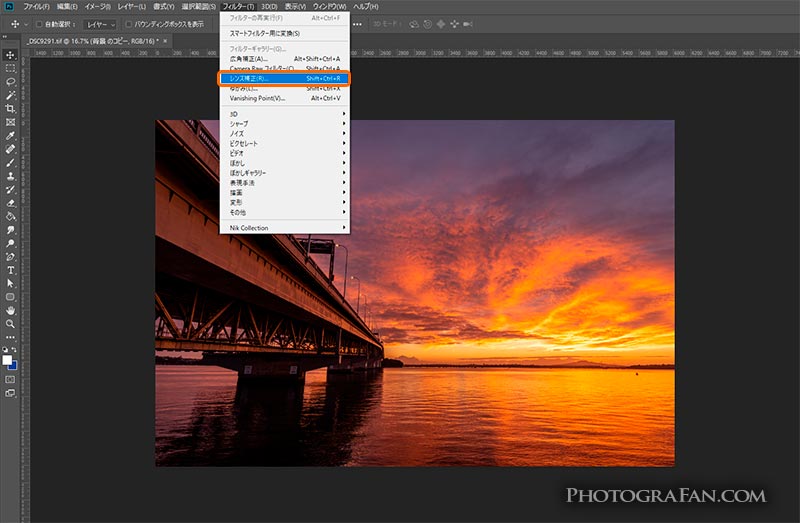
Task: Click the default colors reset icon
Action: pos(5,350)
